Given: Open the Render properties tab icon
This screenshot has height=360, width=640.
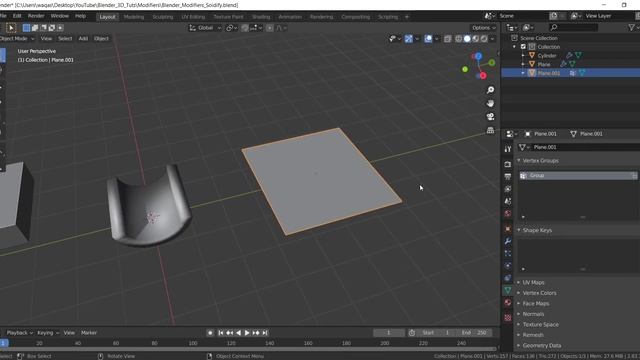Looking at the screenshot, I should (507, 164).
